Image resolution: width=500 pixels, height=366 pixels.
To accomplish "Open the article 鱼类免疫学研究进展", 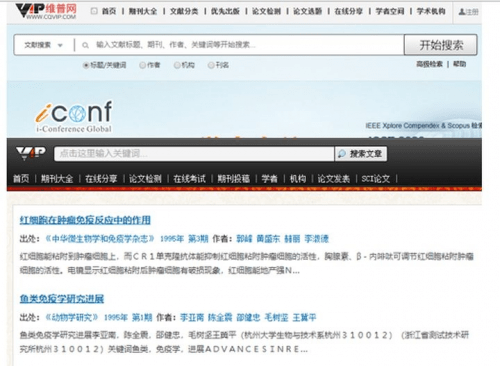I will [62, 299].
